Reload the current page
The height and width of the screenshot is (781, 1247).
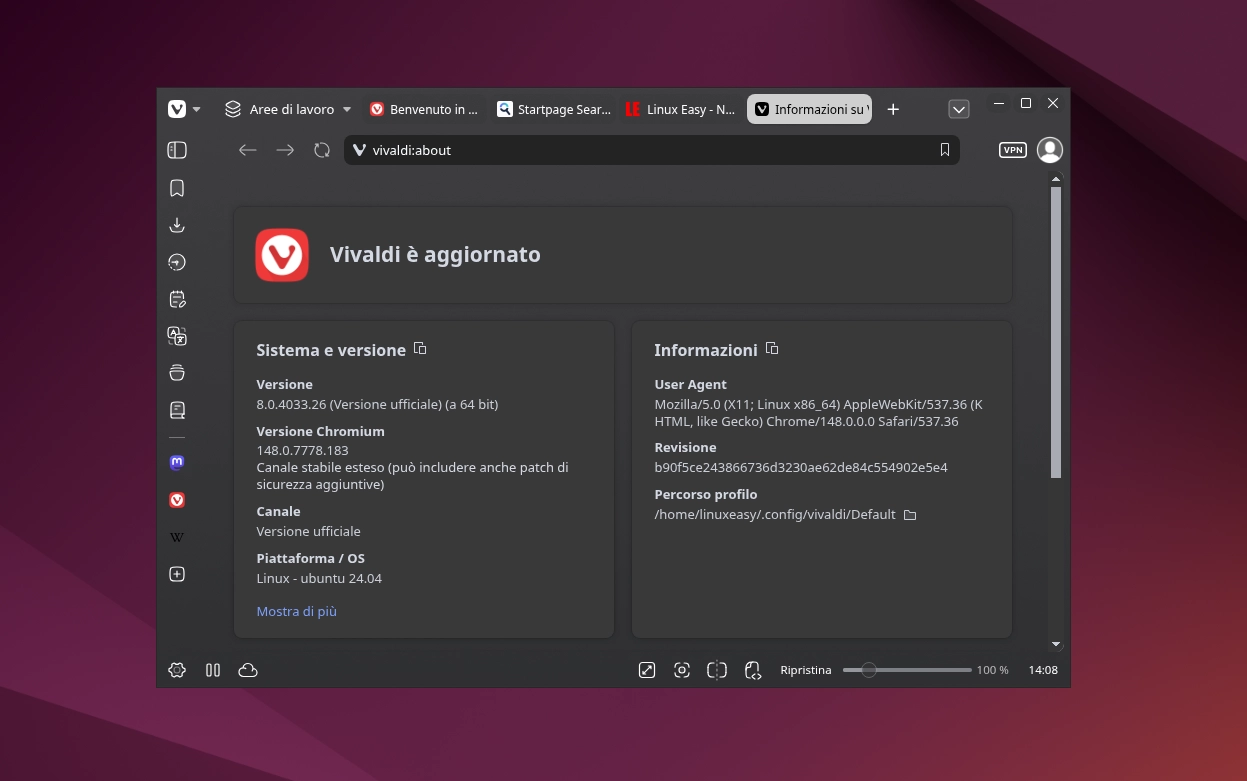click(x=322, y=150)
